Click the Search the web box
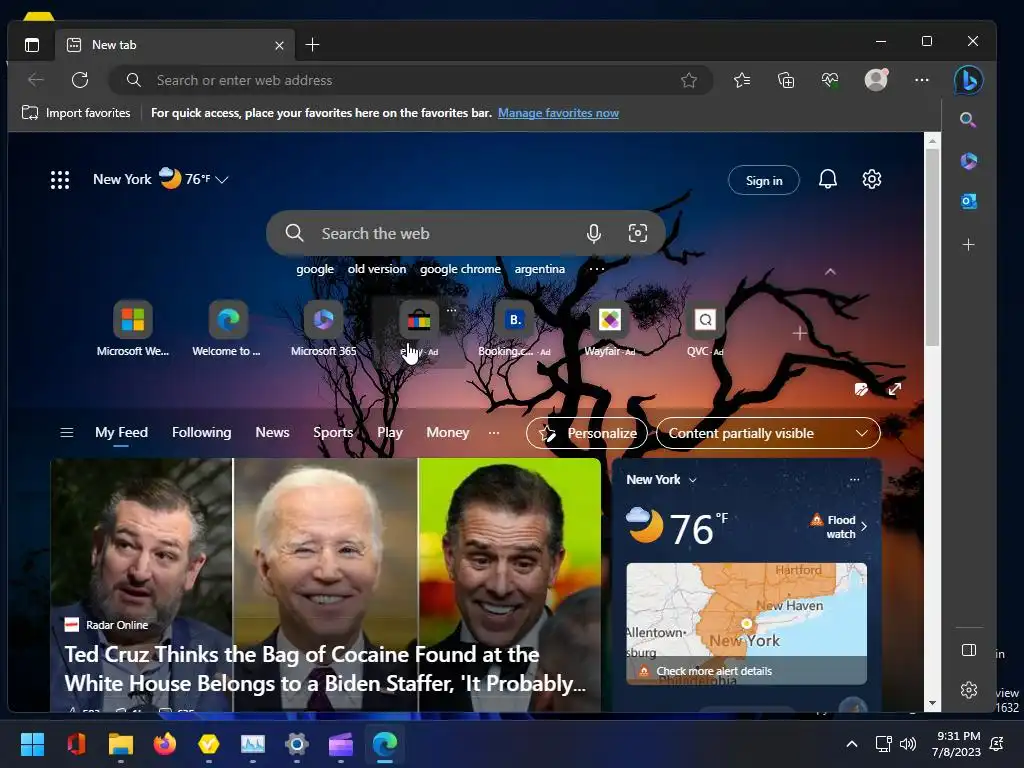The width and height of the screenshot is (1024, 768). [466, 233]
